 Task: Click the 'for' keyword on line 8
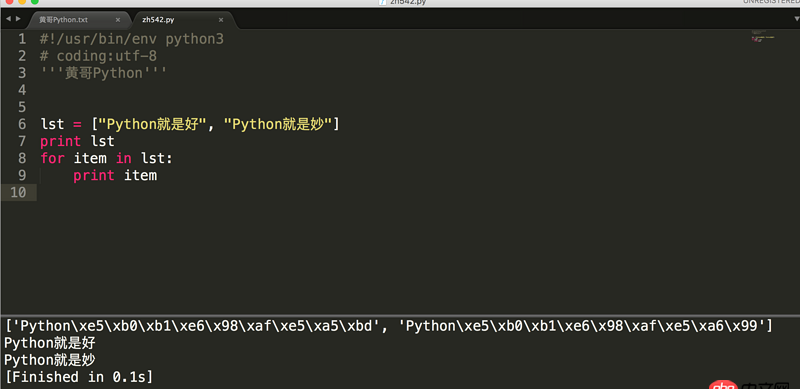click(53, 158)
